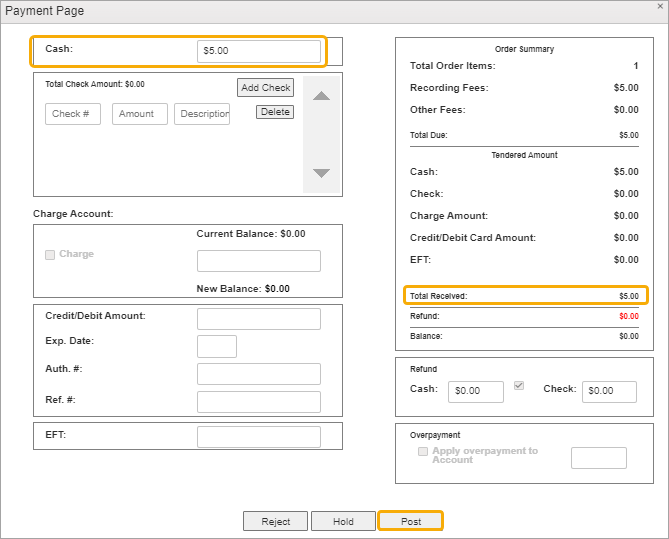
Task: Focus the Exp. Date field
Action: (x=216, y=346)
